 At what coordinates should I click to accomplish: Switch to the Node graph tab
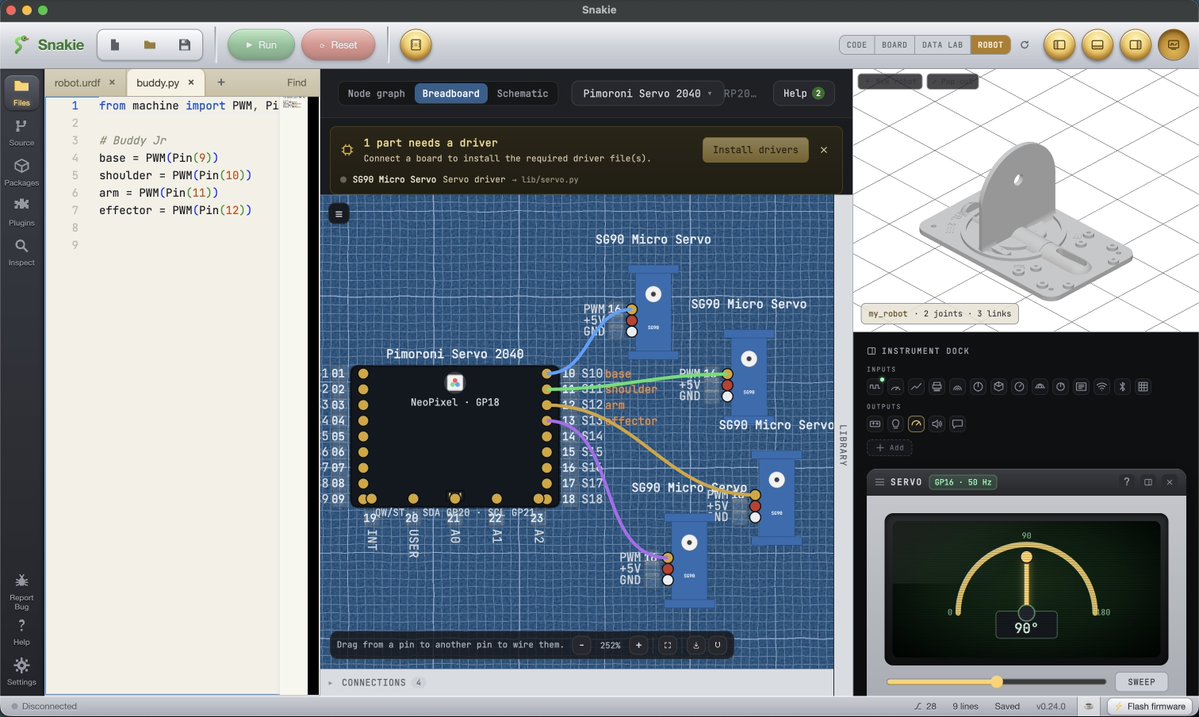pyautogui.click(x=376, y=93)
